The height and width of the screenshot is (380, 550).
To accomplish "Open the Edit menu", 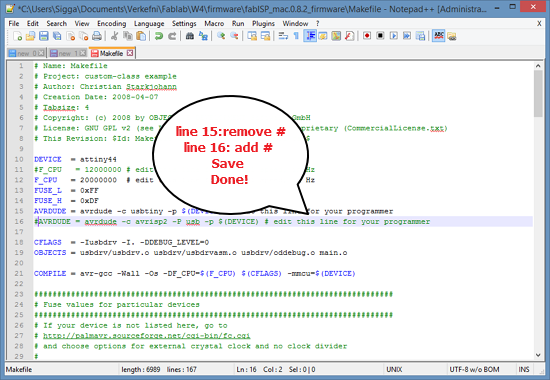I will click(x=33, y=24).
